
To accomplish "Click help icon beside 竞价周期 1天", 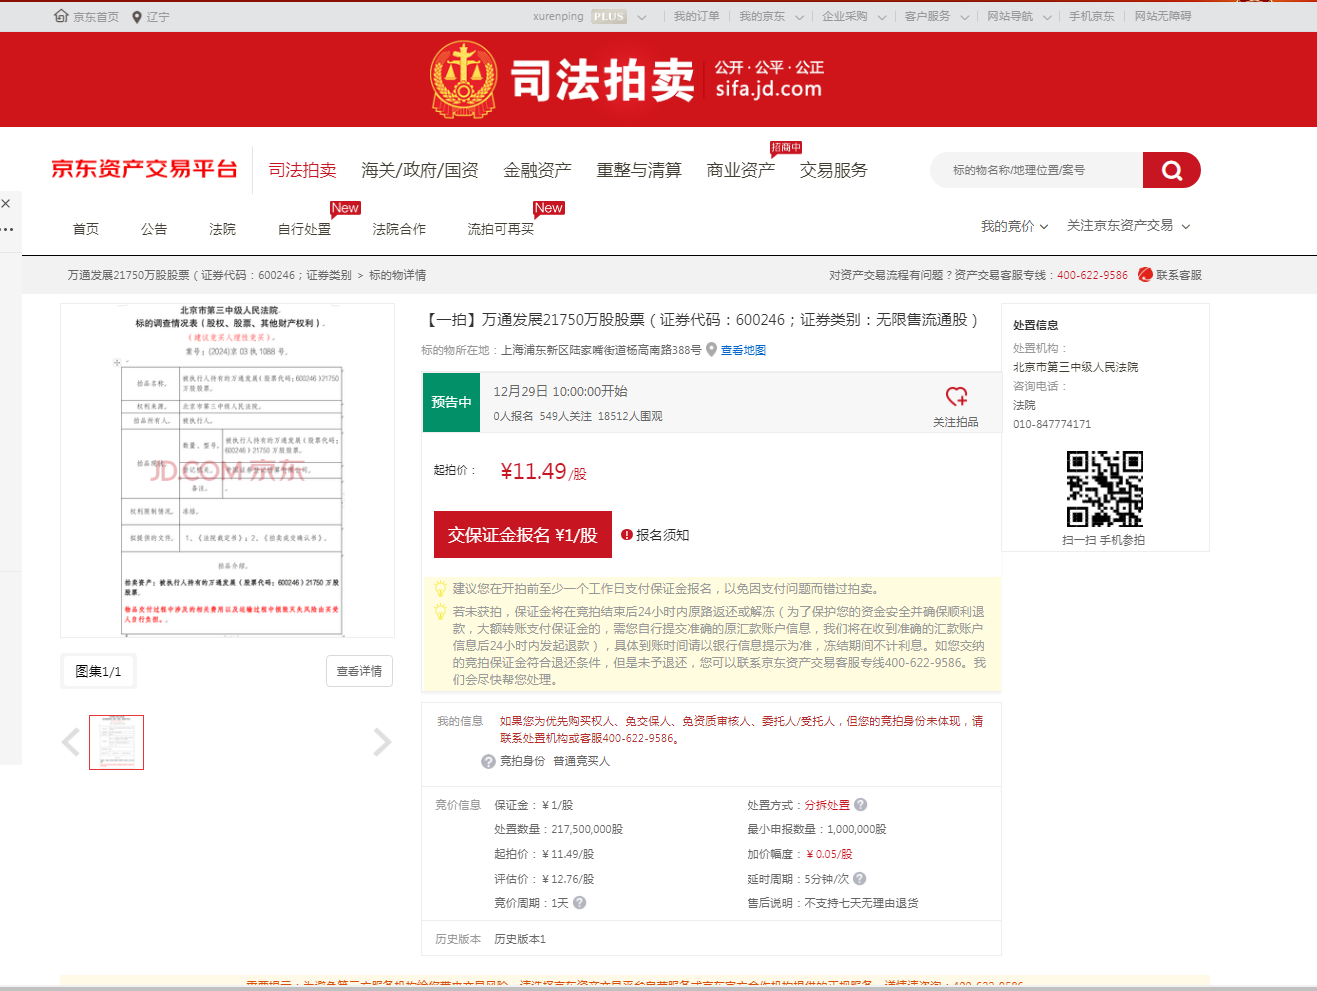I will tap(579, 903).
